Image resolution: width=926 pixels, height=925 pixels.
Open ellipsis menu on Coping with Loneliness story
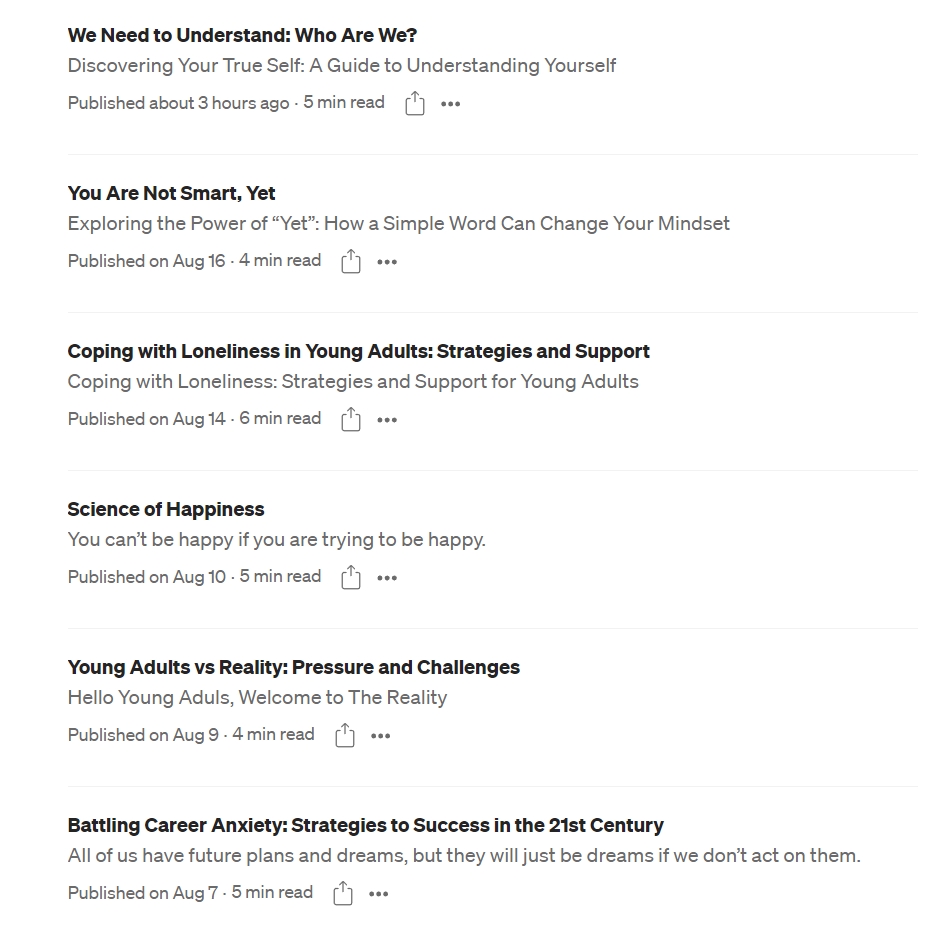tap(387, 420)
